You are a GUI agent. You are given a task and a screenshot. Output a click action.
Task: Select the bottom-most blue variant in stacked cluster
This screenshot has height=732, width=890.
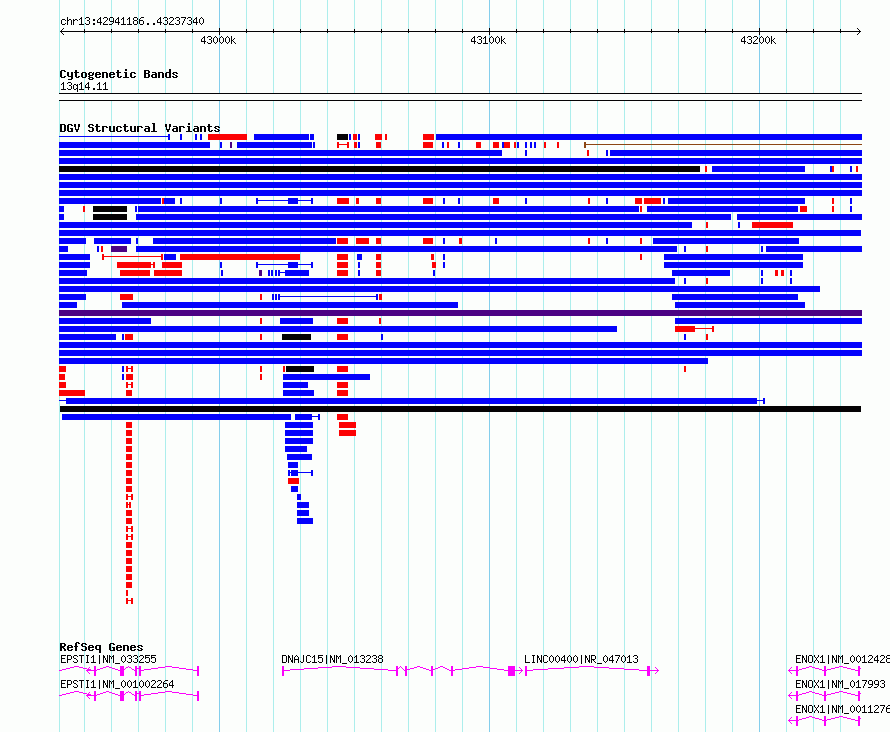305,521
